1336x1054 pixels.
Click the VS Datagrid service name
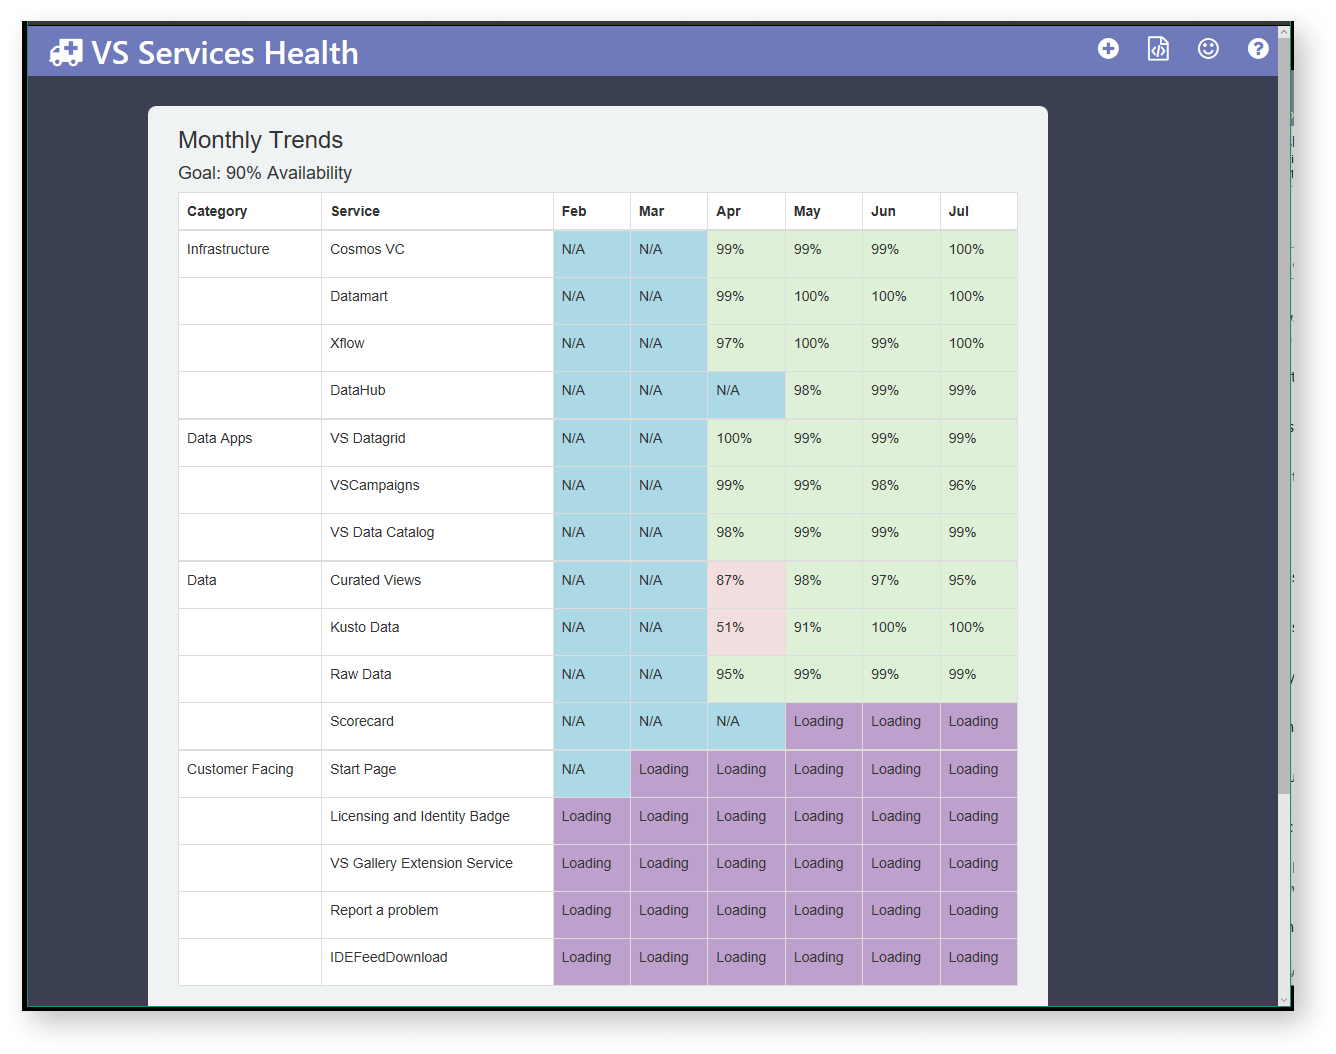click(368, 438)
